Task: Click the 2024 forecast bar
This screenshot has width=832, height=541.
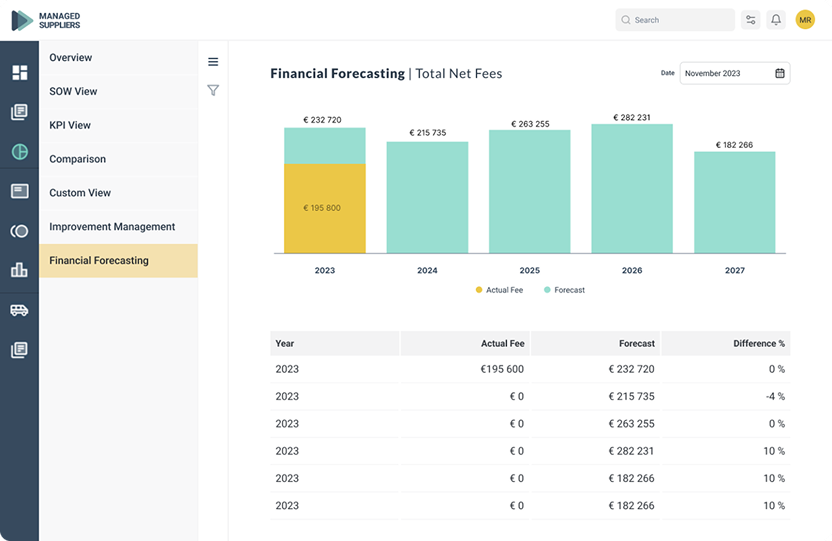Action: pyautogui.click(x=427, y=197)
